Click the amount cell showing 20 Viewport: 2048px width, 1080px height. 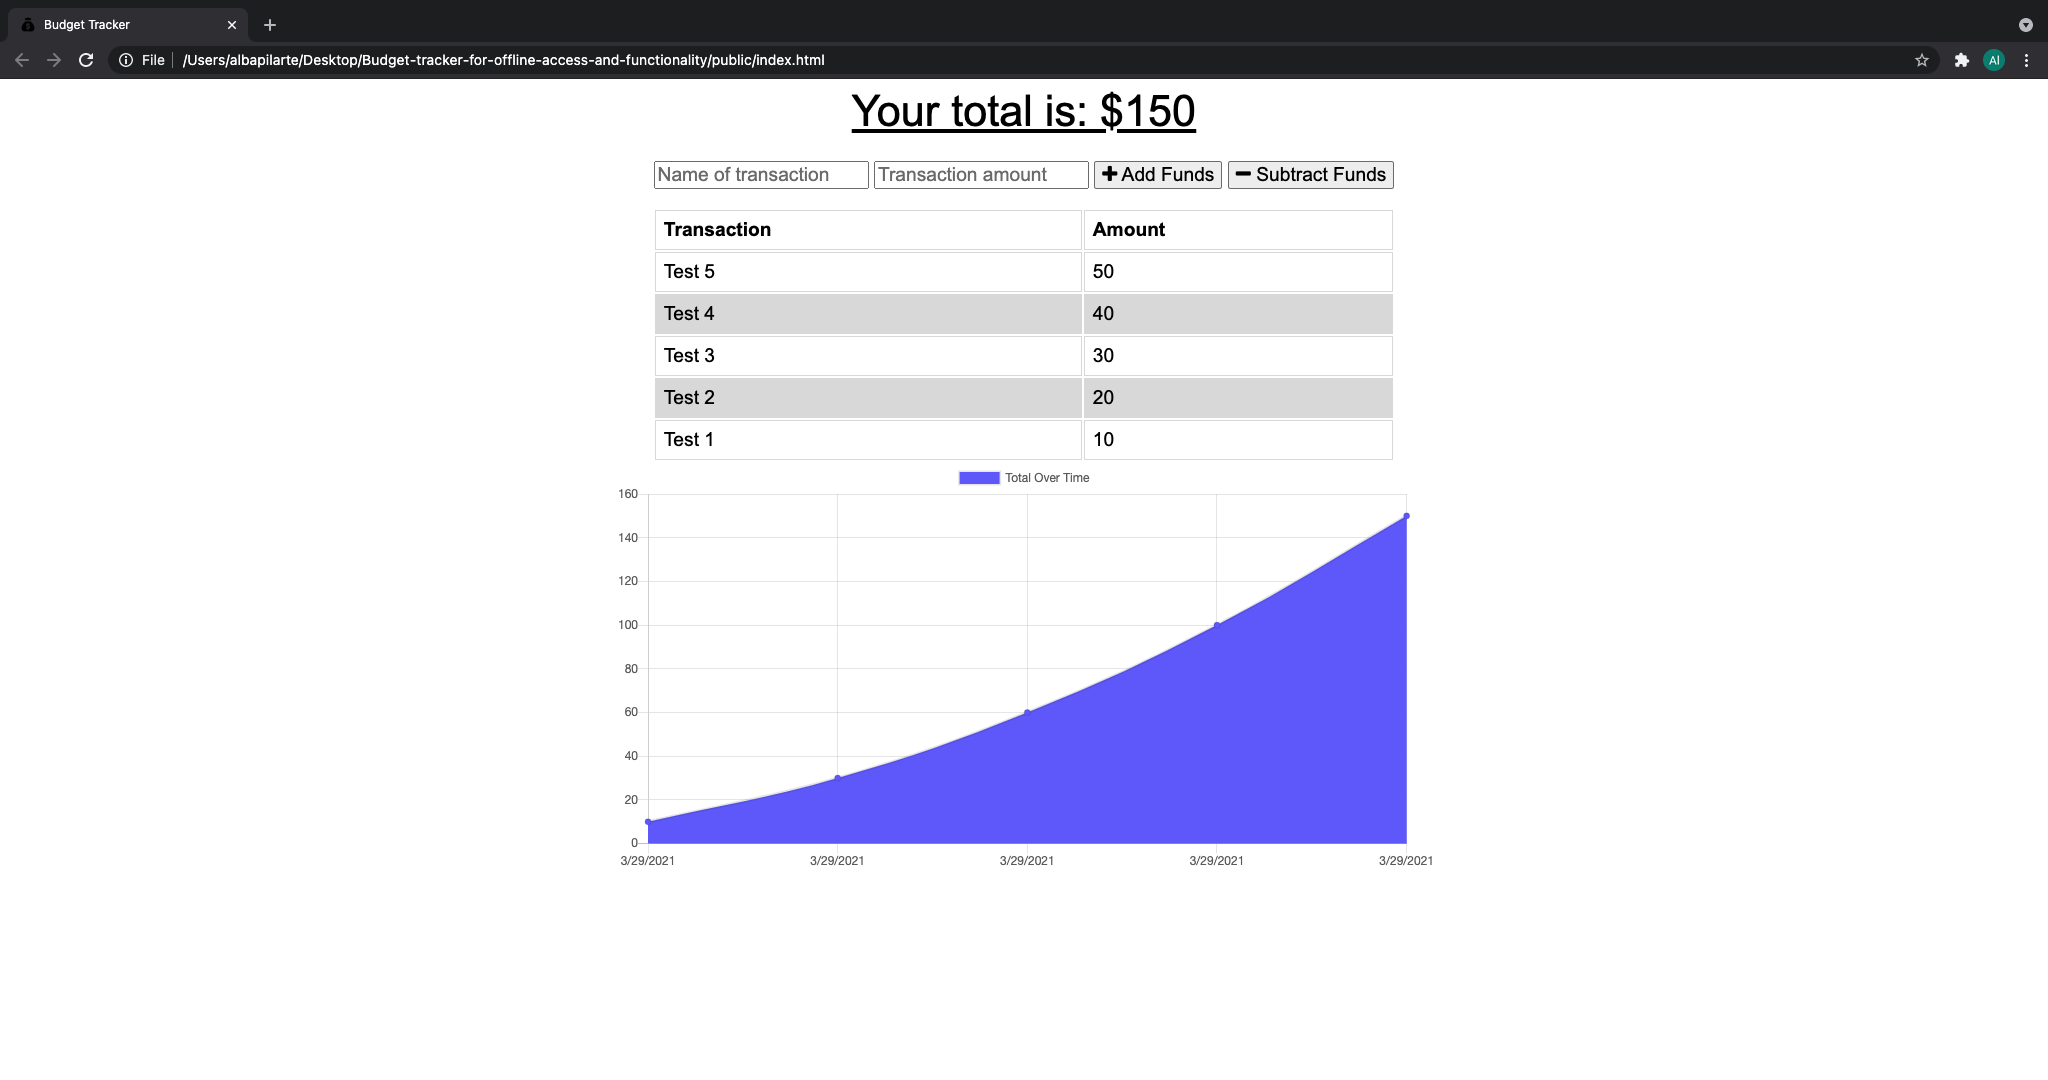[1238, 398]
